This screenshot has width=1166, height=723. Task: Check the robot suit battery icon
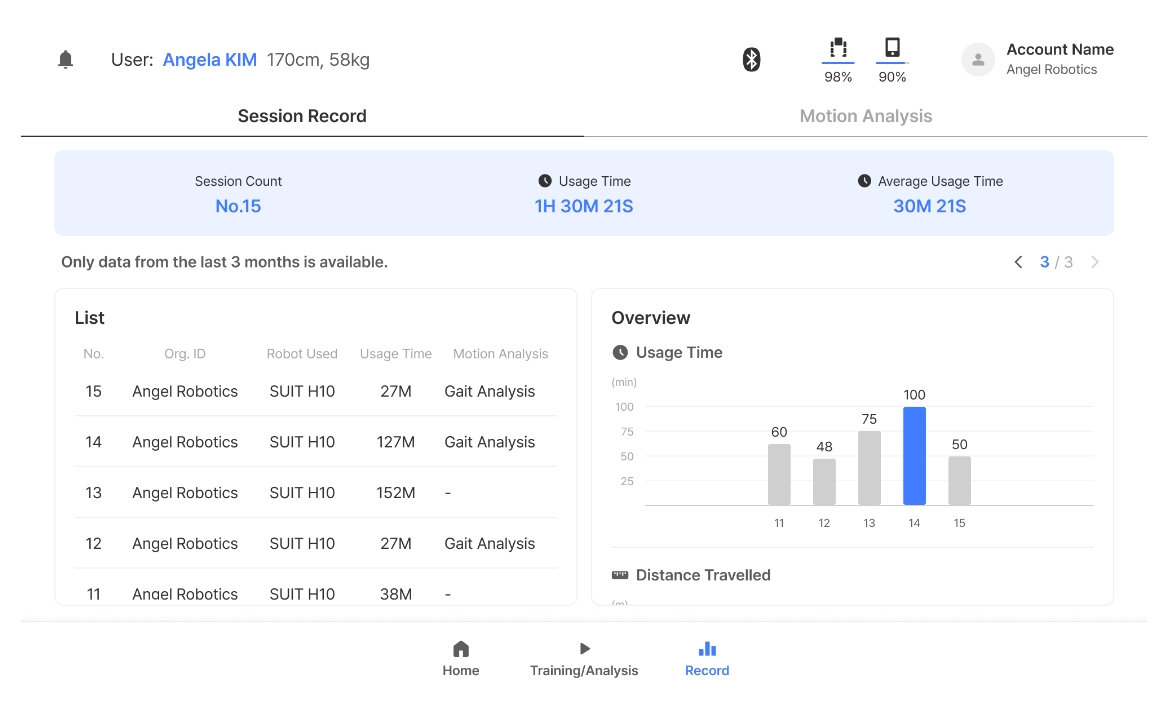tap(838, 49)
